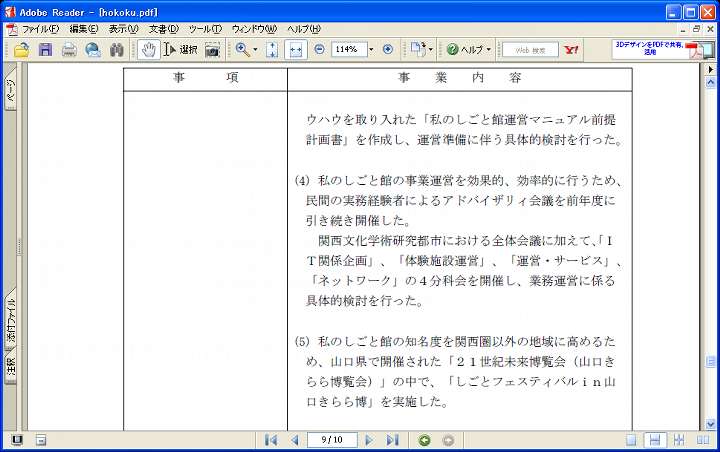Screen dimensions: 720x452
Task: Jump to the first page
Action: click(x=271, y=440)
